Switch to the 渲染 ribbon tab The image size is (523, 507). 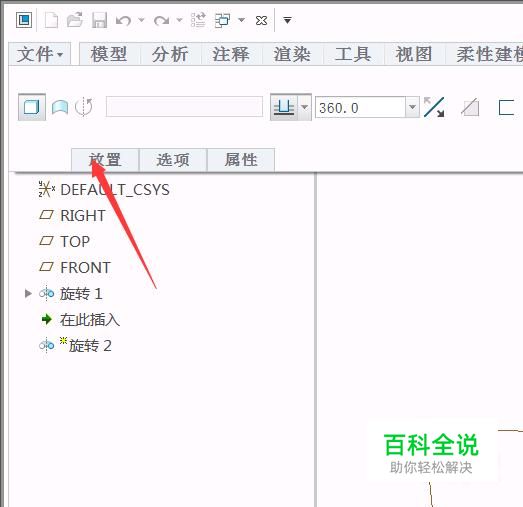tap(292, 54)
